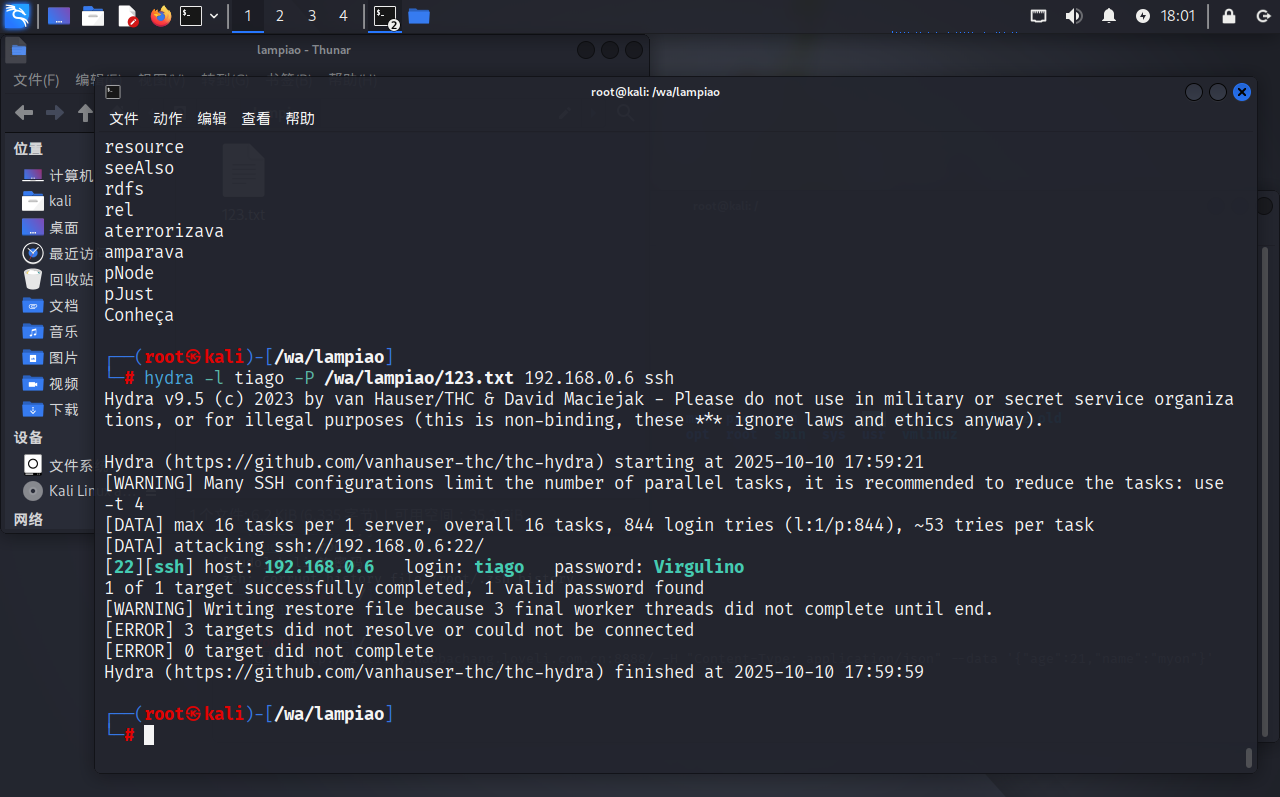The height and width of the screenshot is (797, 1280).
Task: Open the network connection tray icon
Action: (x=1039, y=16)
